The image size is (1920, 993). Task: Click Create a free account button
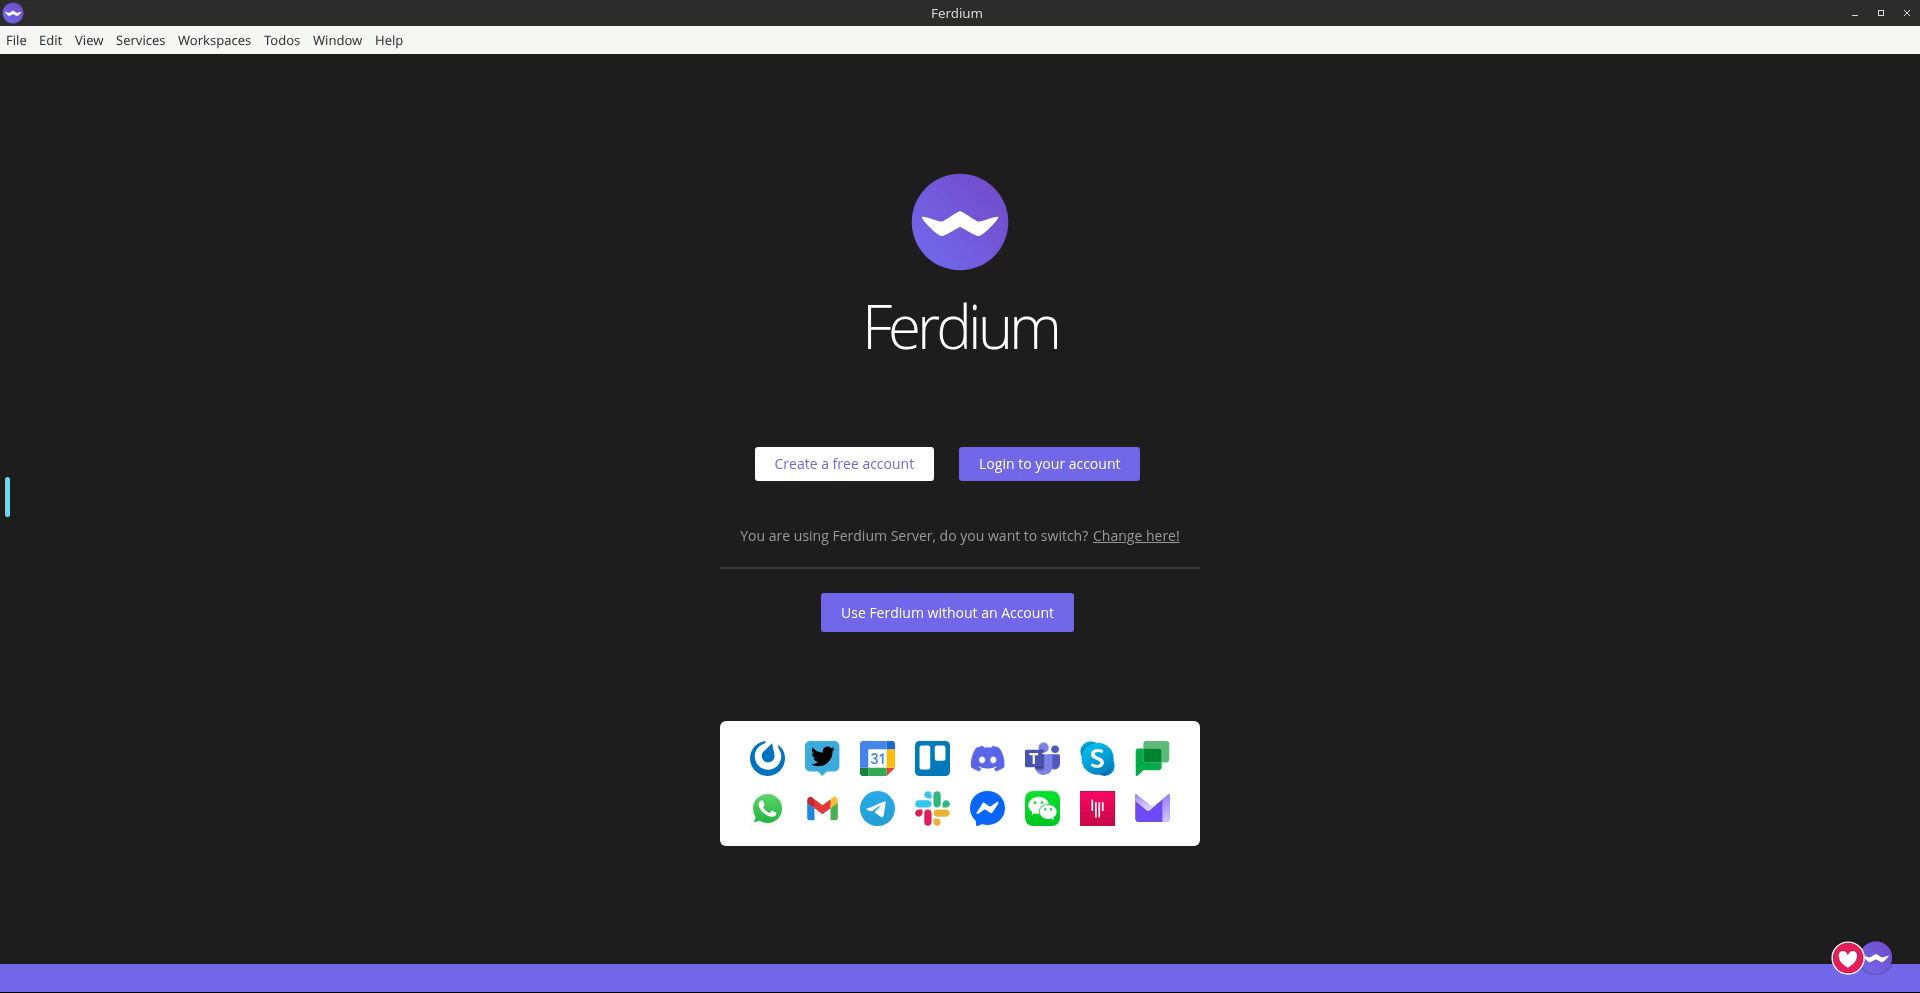(x=844, y=464)
